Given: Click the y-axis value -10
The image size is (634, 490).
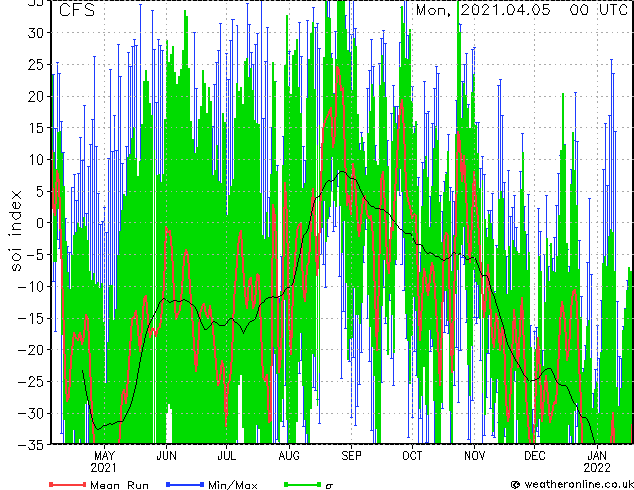Looking at the screenshot, I should click(32, 286).
